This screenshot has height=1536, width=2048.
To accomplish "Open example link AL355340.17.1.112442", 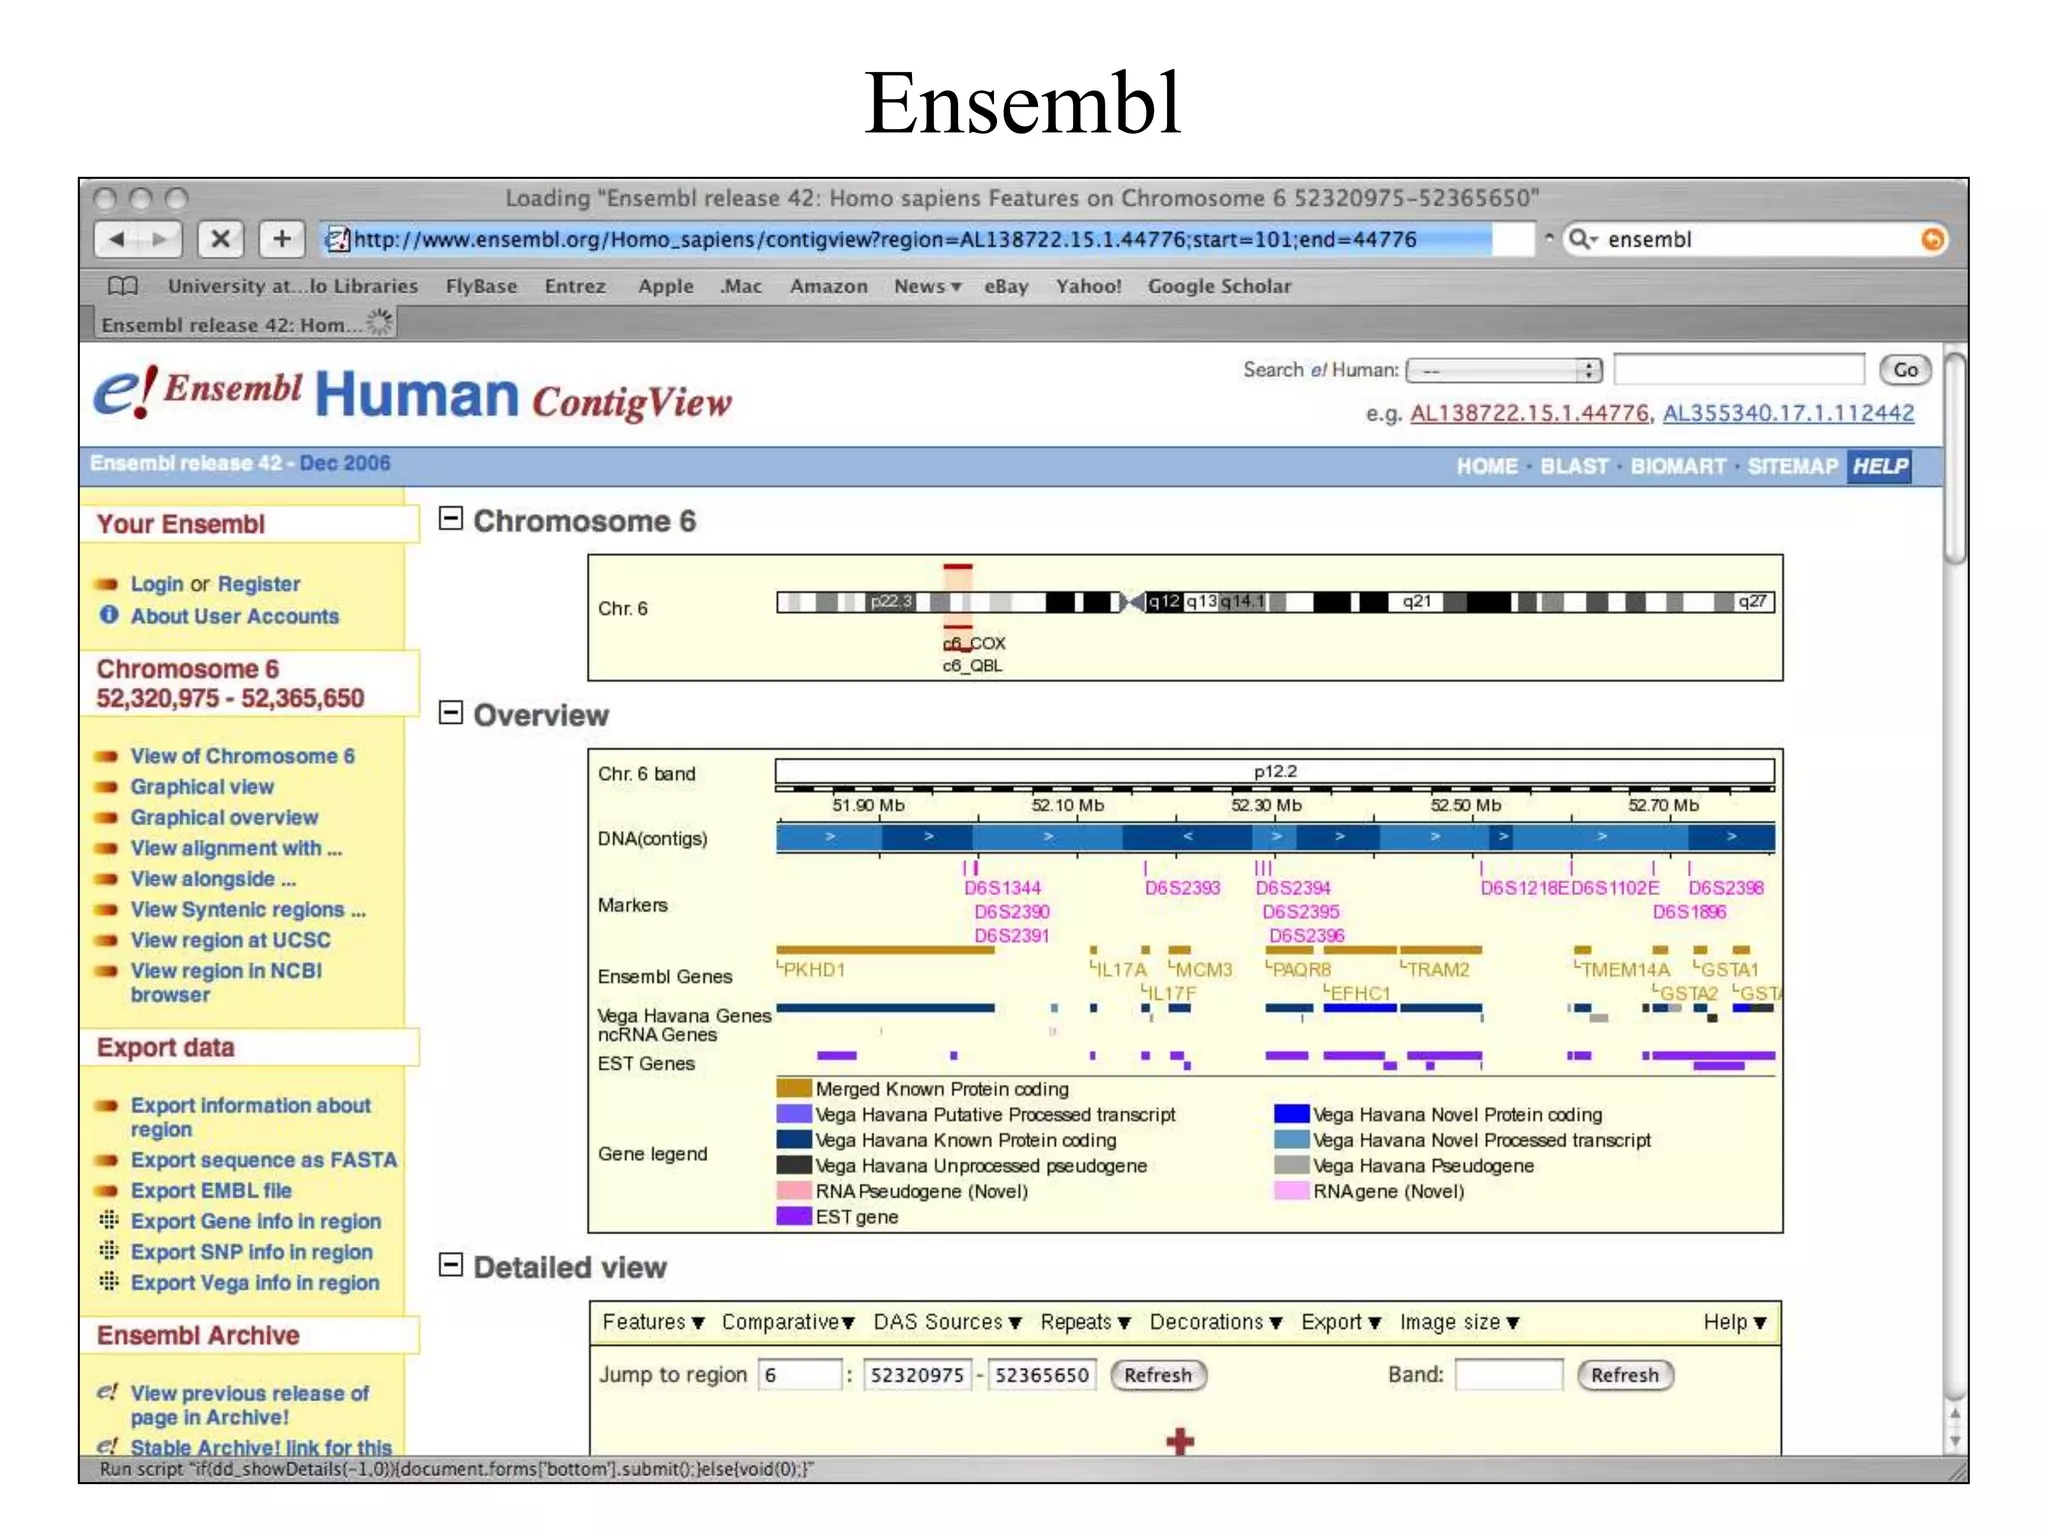I will coord(1788,413).
